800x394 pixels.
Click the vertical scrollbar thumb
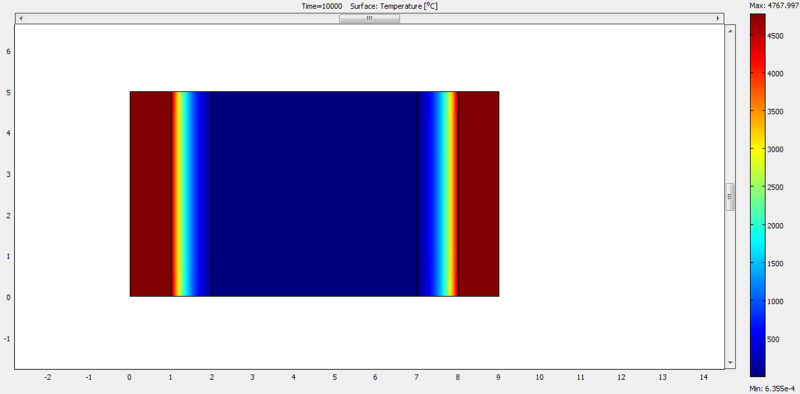[730, 196]
